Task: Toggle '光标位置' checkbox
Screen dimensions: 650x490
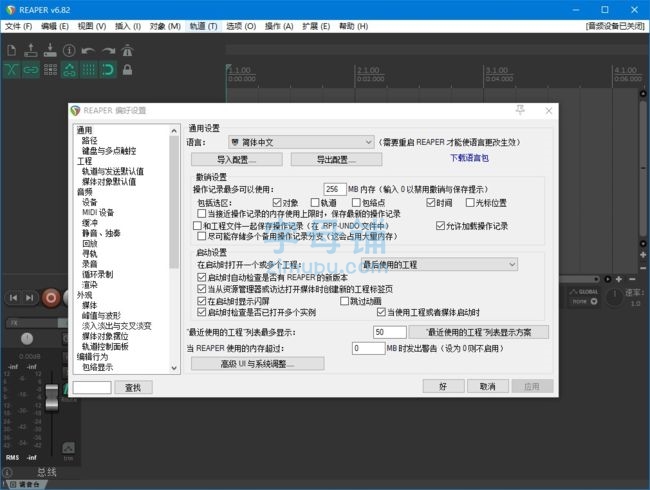Action: pos(470,202)
